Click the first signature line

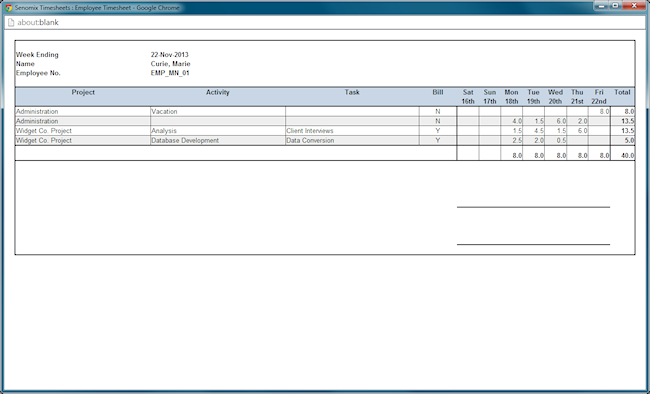pyautogui.click(x=534, y=207)
